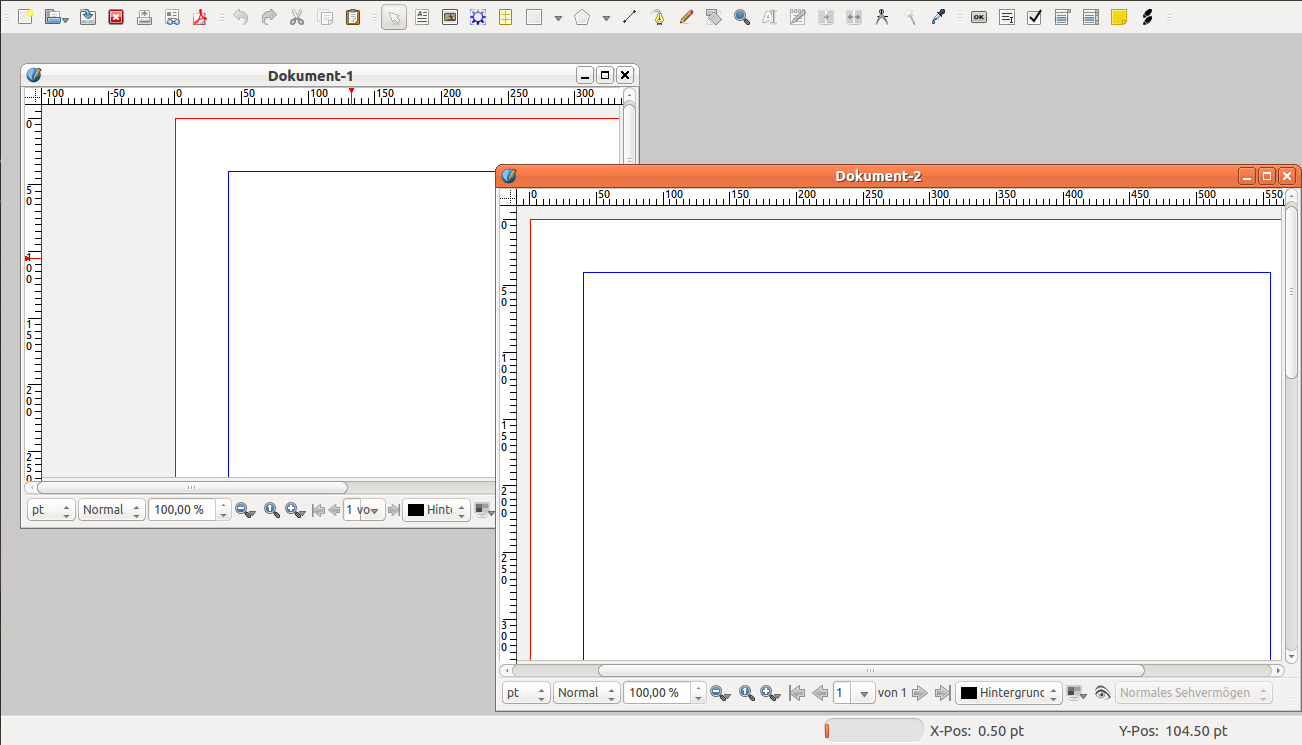The image size is (1302, 745).
Task: Select the Freehand pencil tool
Action: [x=686, y=17]
